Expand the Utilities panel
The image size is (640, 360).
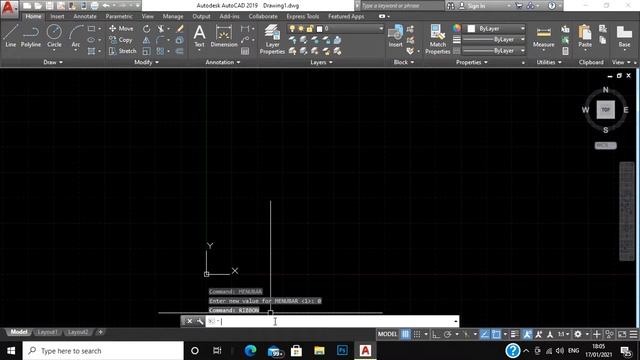(549, 62)
